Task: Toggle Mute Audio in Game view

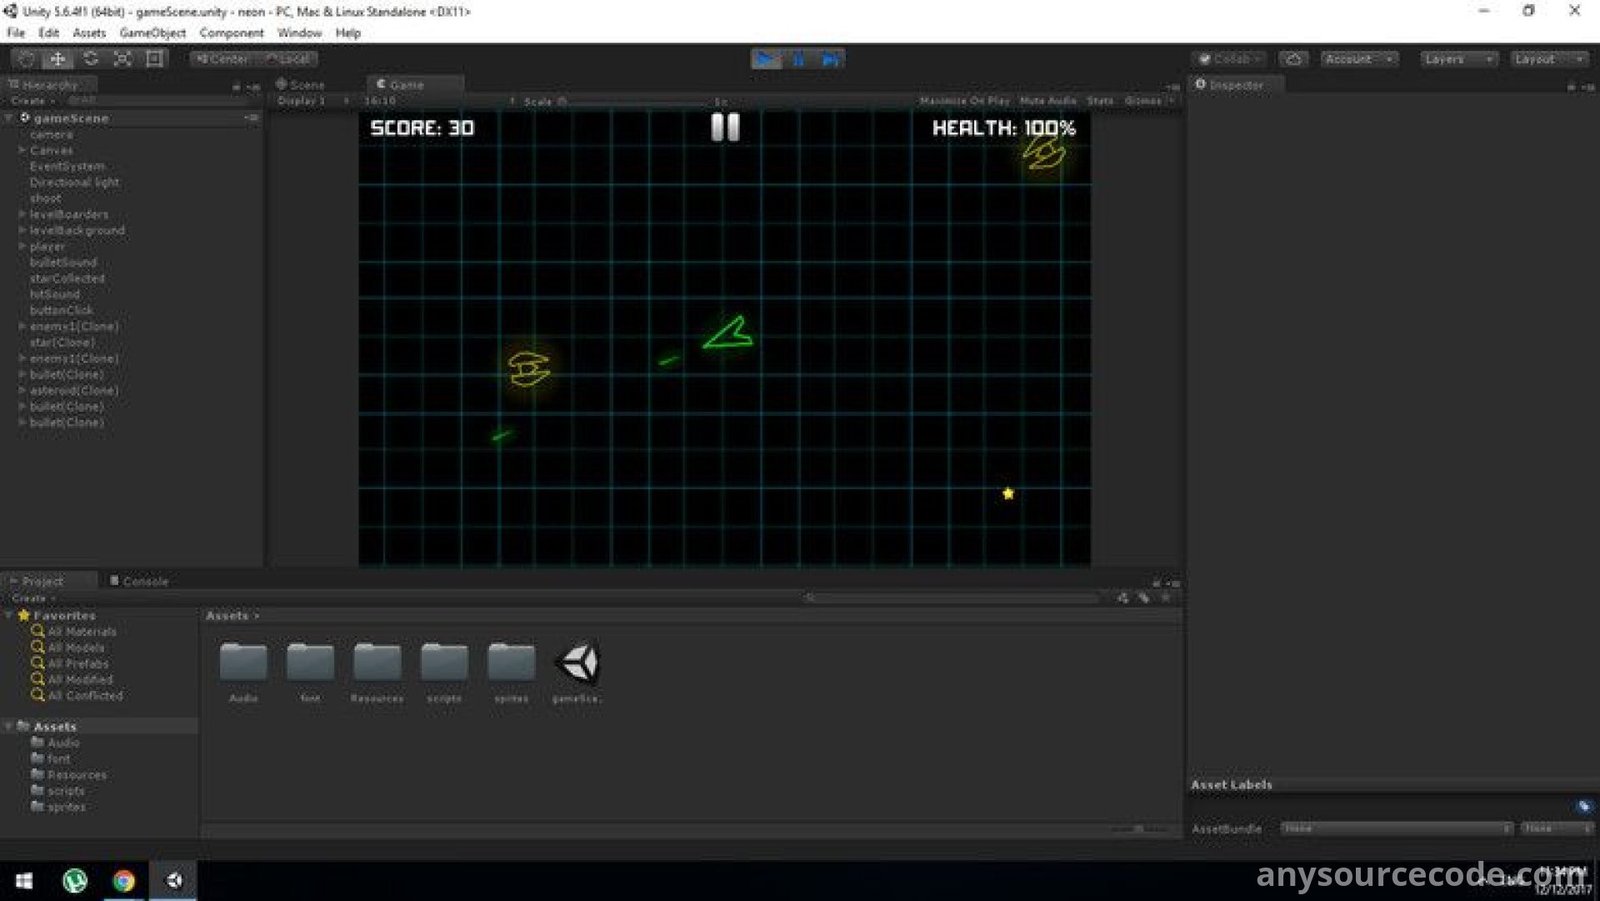Action: [1047, 101]
